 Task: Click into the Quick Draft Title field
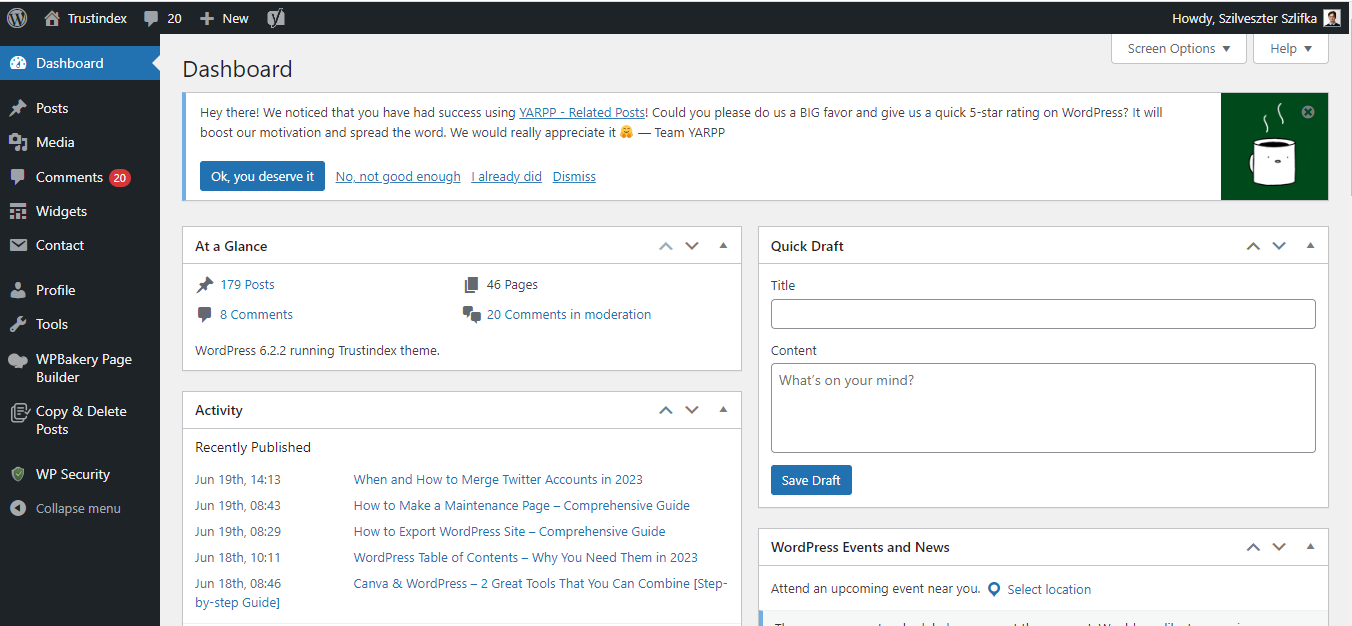pos(1043,313)
